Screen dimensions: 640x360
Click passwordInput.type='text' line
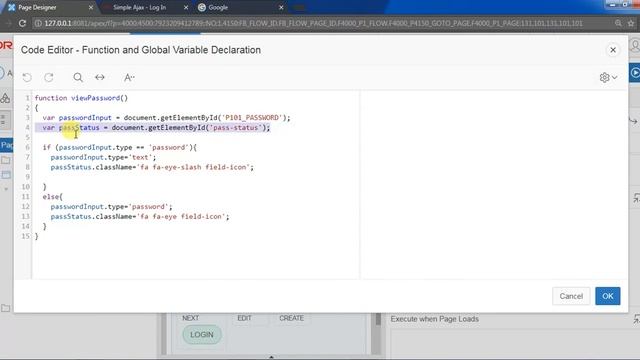103,157
